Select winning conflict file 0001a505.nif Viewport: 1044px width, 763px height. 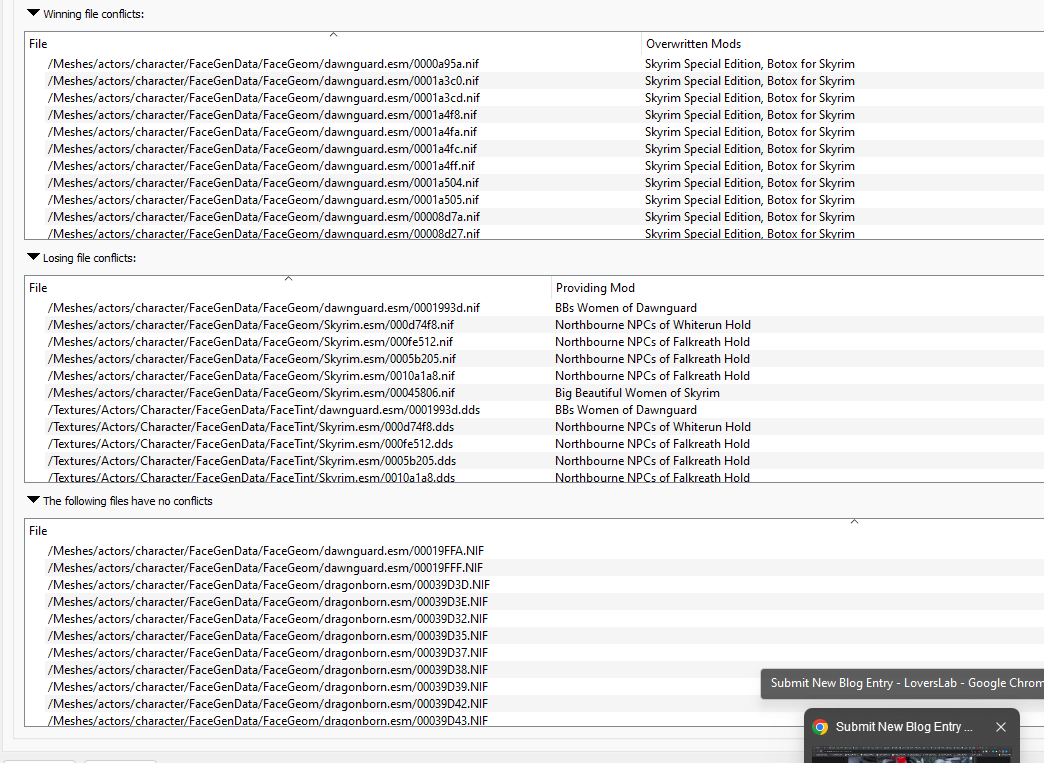tap(263, 200)
